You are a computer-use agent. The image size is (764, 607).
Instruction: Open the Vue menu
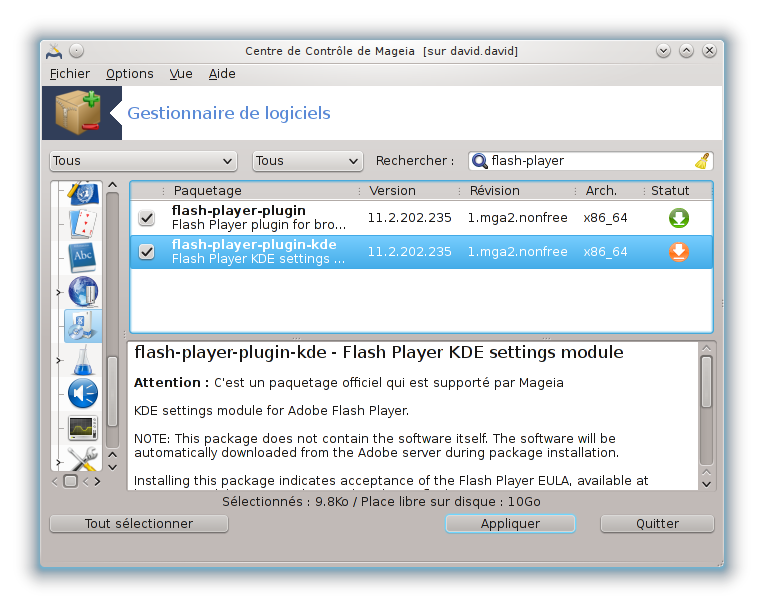pyautogui.click(x=181, y=74)
